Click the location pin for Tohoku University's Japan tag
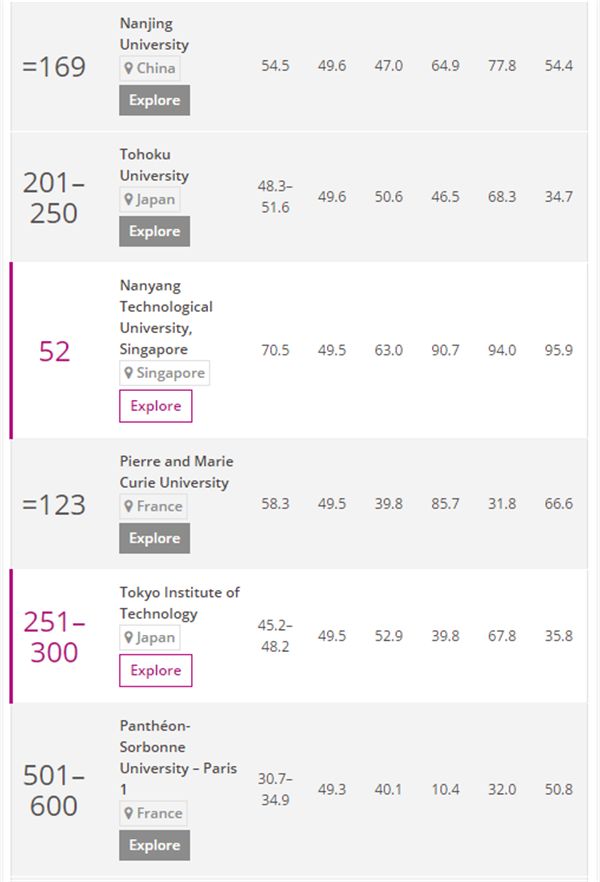600x882 pixels. (x=129, y=199)
